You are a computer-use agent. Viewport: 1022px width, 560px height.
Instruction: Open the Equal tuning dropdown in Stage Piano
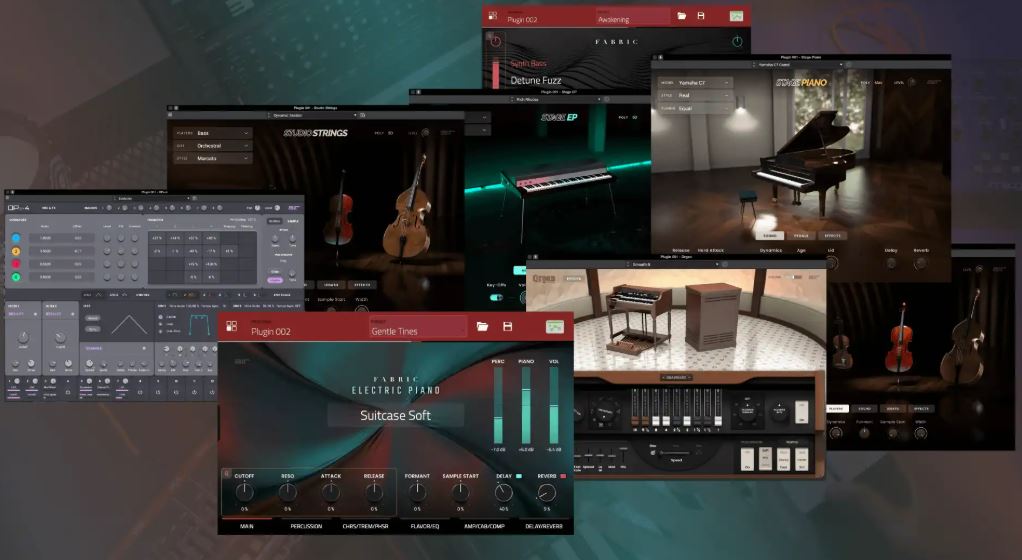tap(695, 108)
